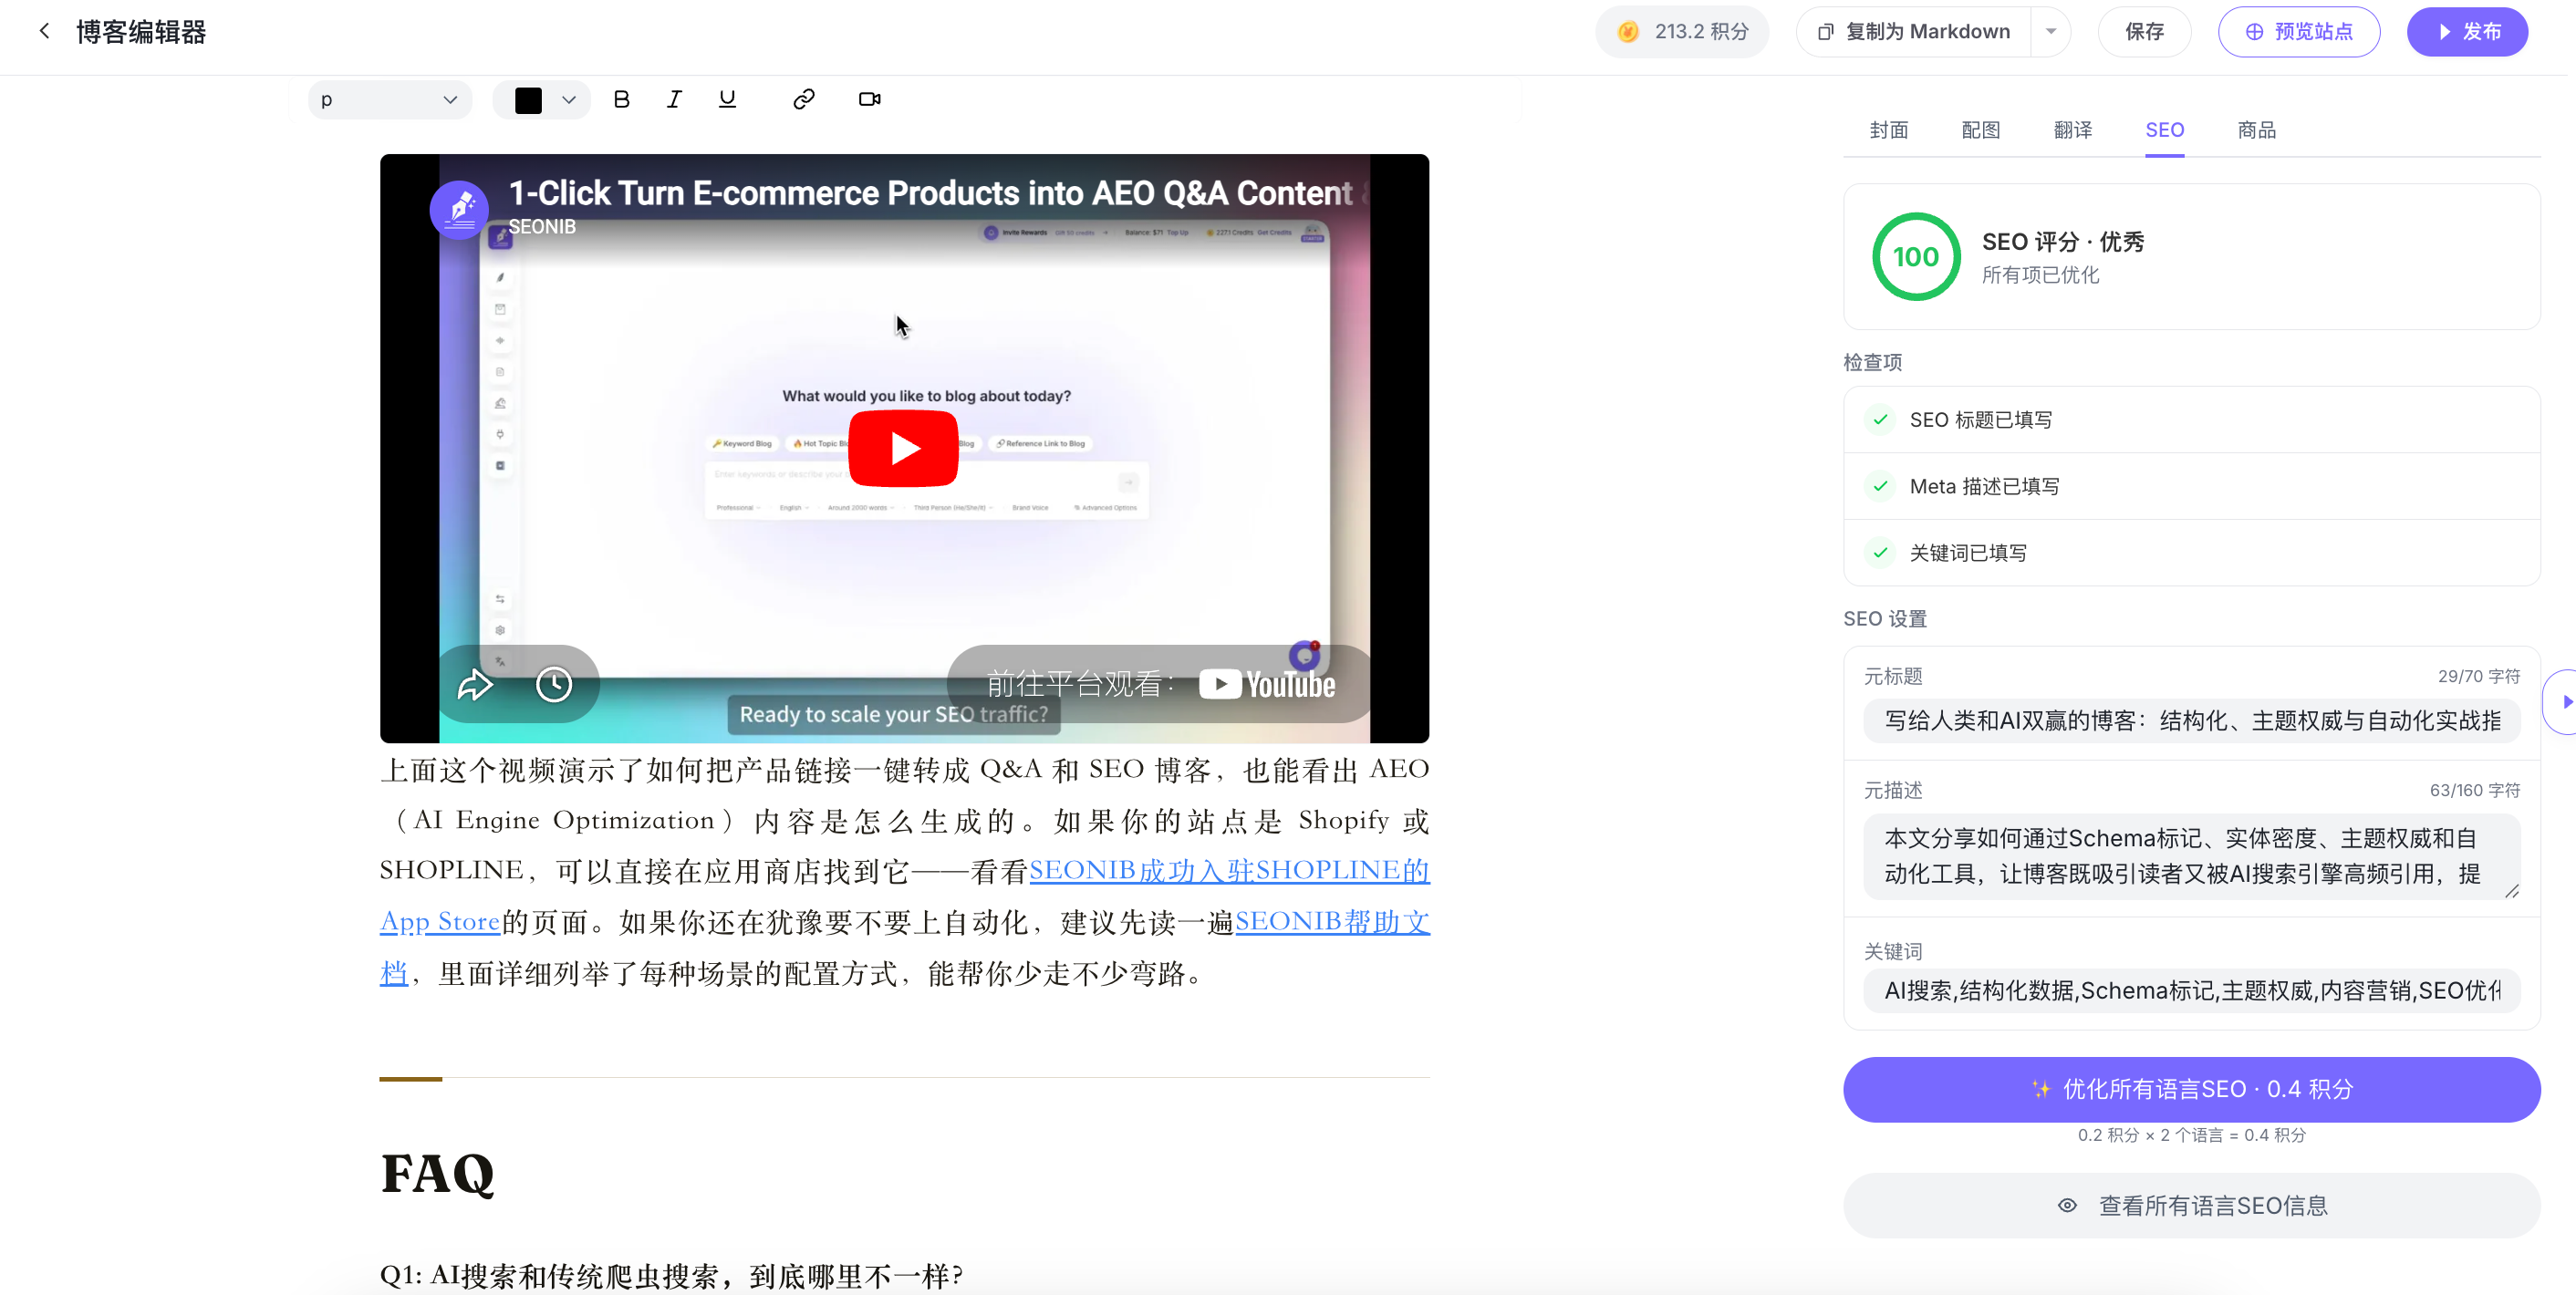Viewport: 2576px width, 1295px height.
Task: Click 优化所有语言SEO · 0.4 积分 button
Action: [x=2191, y=1089]
